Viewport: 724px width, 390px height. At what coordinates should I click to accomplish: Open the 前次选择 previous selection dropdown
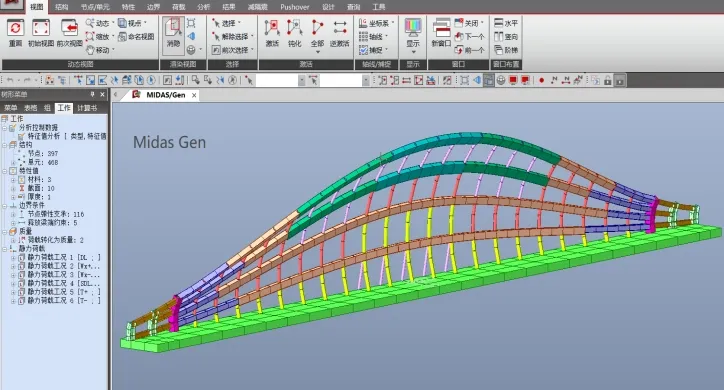click(233, 49)
